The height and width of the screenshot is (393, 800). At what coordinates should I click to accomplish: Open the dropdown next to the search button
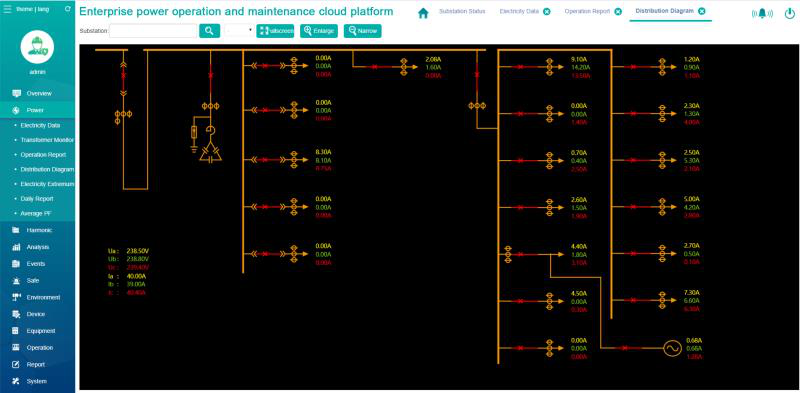click(239, 31)
